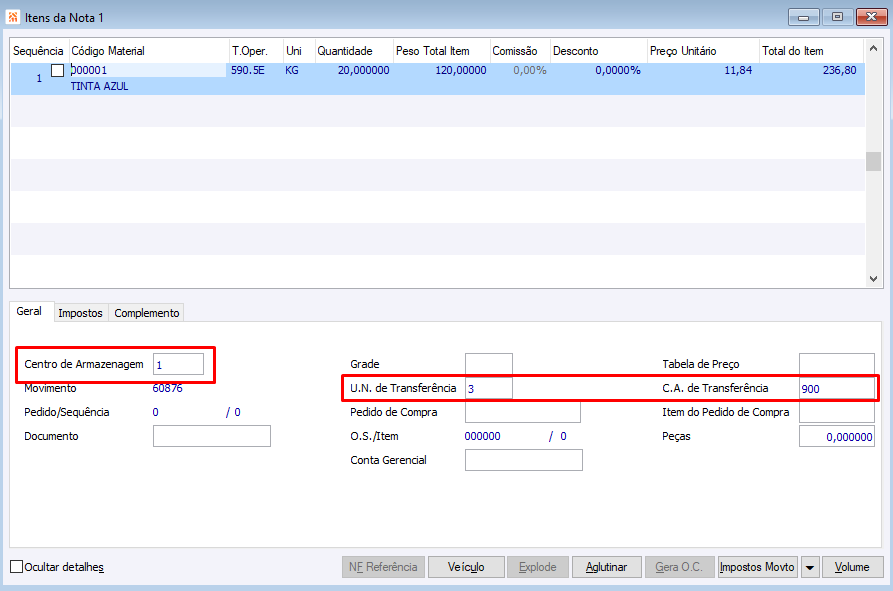Click the grid scrollbar up arrow
This screenshot has height=591, width=893.
click(x=873, y=49)
